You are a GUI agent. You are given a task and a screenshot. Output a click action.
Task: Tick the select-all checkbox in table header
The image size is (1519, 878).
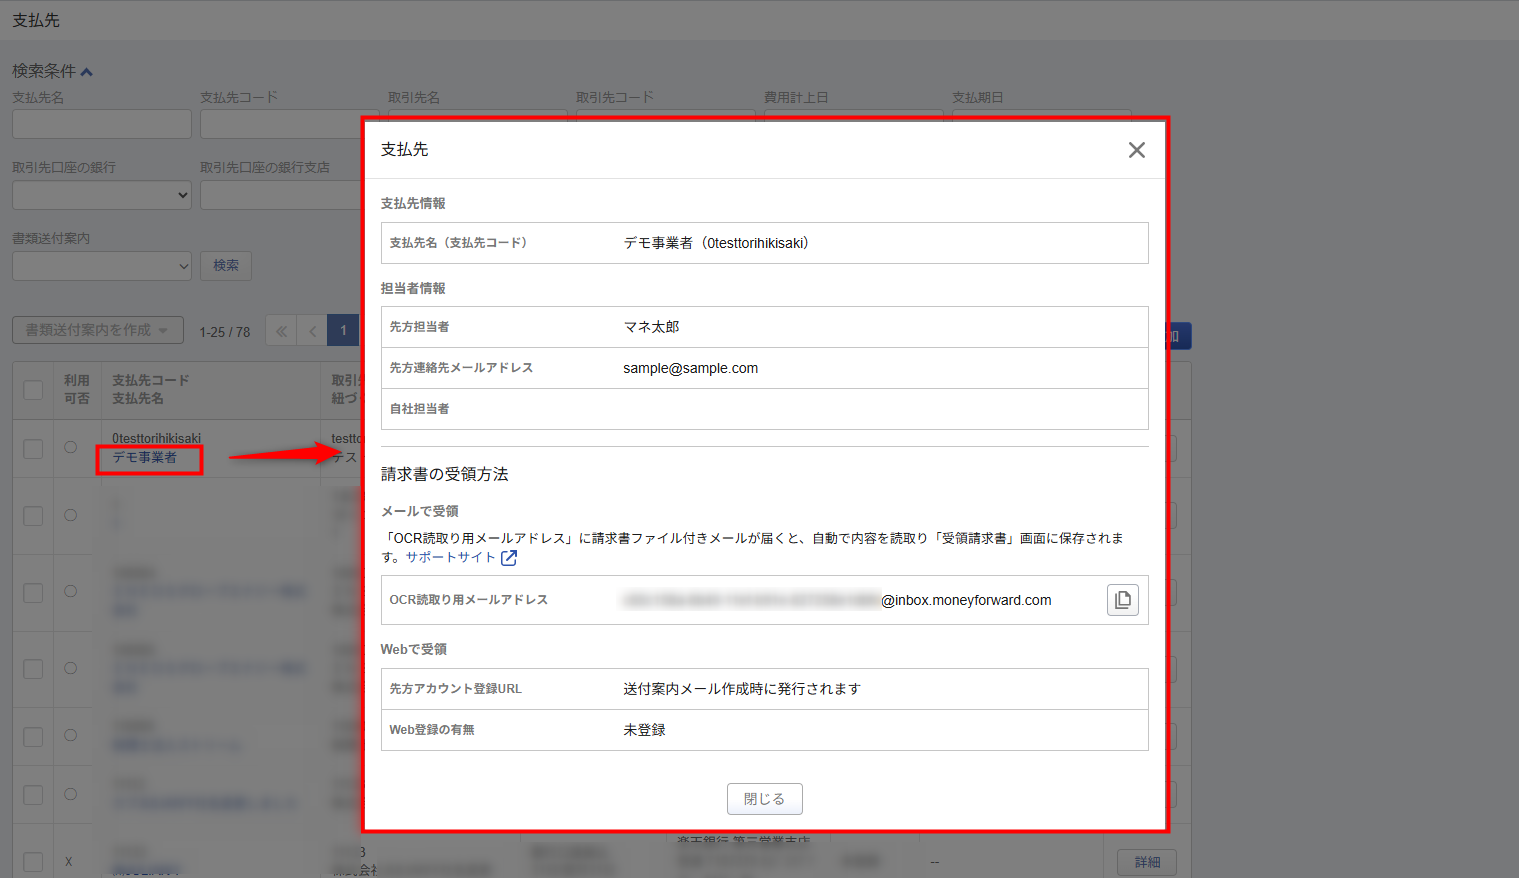(x=33, y=390)
